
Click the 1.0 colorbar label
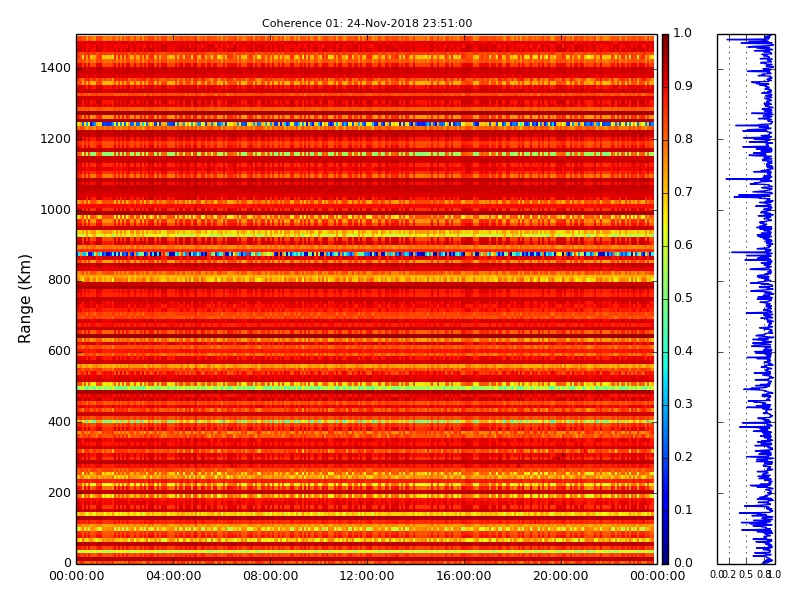pyautogui.click(x=683, y=33)
